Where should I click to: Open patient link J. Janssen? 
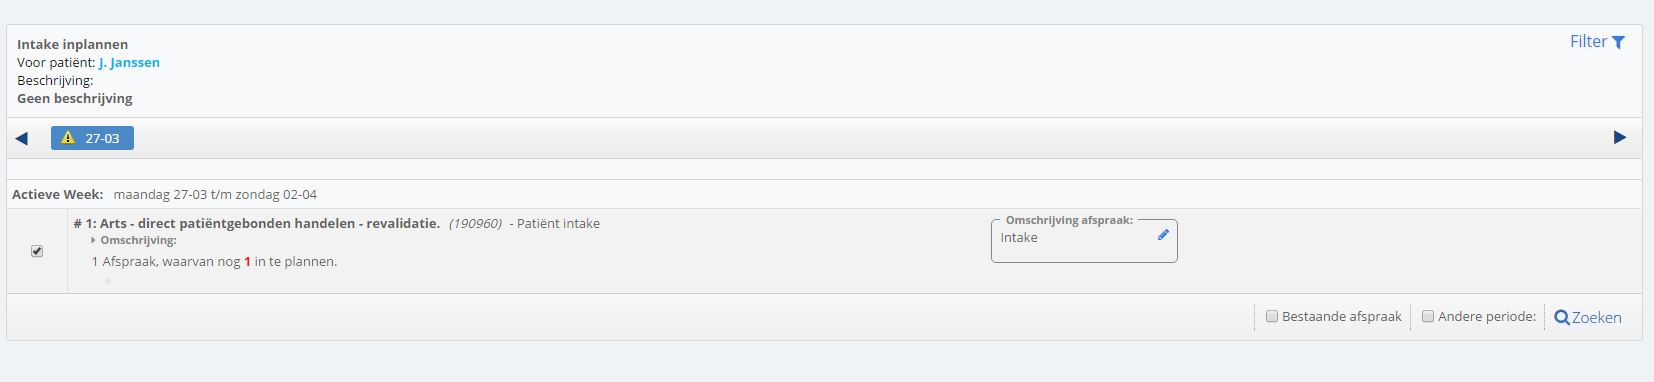129,62
